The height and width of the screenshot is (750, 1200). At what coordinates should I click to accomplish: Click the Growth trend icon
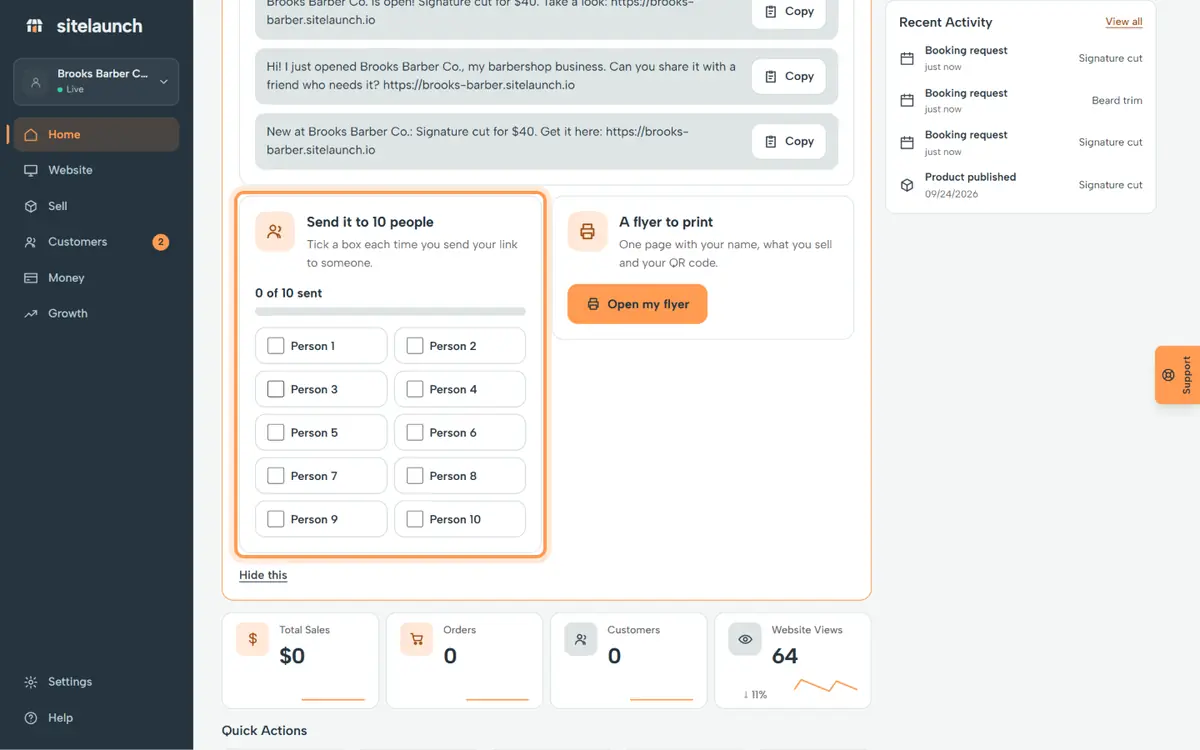(31, 314)
